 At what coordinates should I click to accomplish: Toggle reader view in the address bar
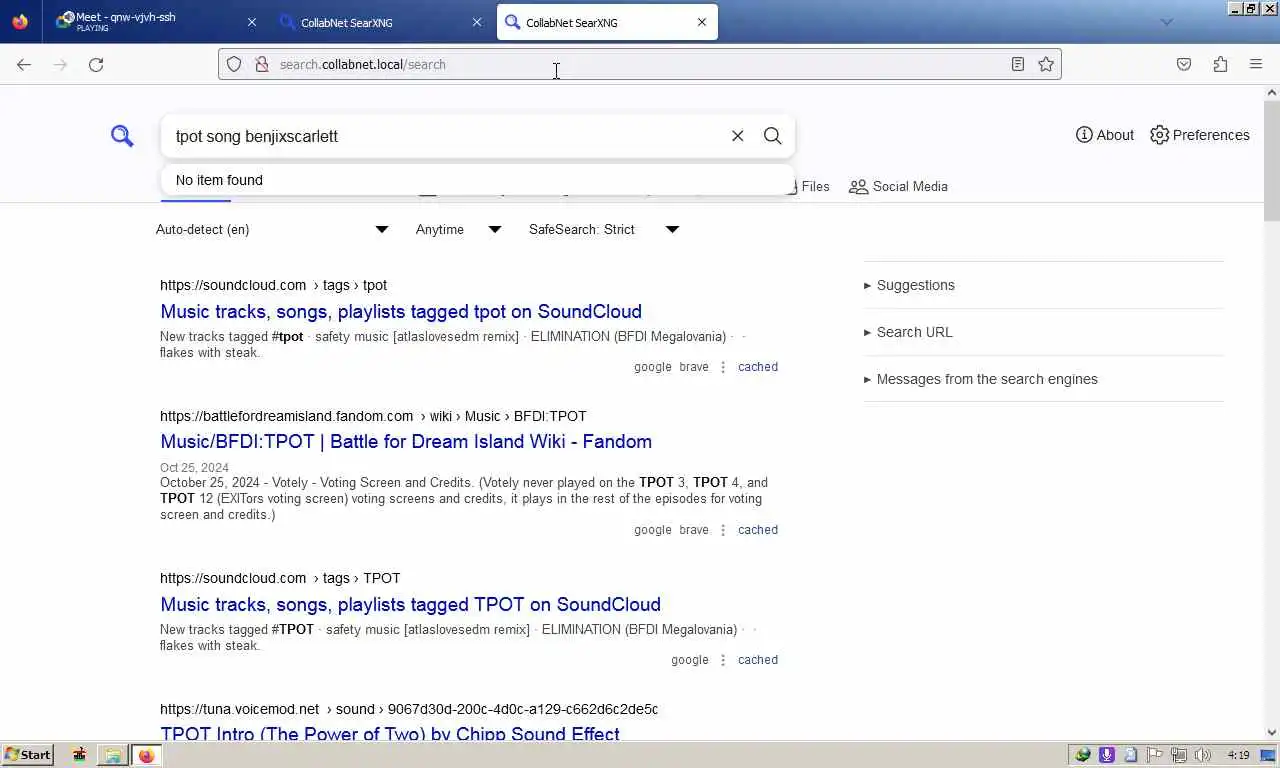click(1018, 64)
